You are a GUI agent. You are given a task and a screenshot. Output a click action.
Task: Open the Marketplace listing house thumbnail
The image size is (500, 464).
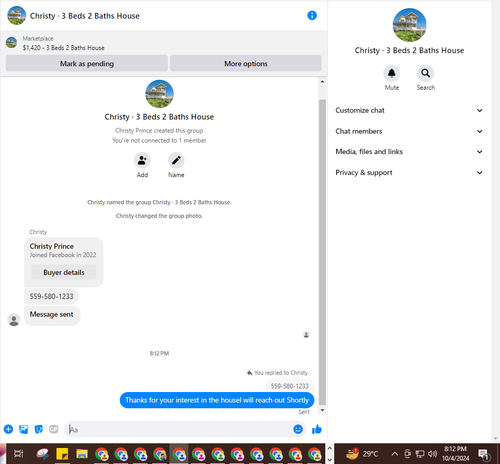(11, 42)
